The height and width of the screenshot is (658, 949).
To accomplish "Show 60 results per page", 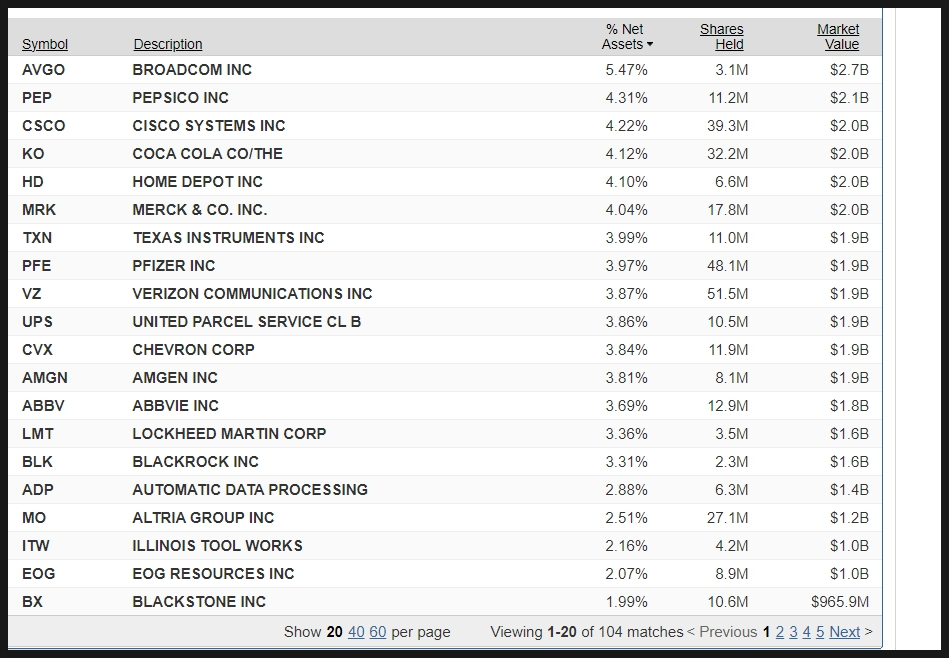I will coord(378,632).
